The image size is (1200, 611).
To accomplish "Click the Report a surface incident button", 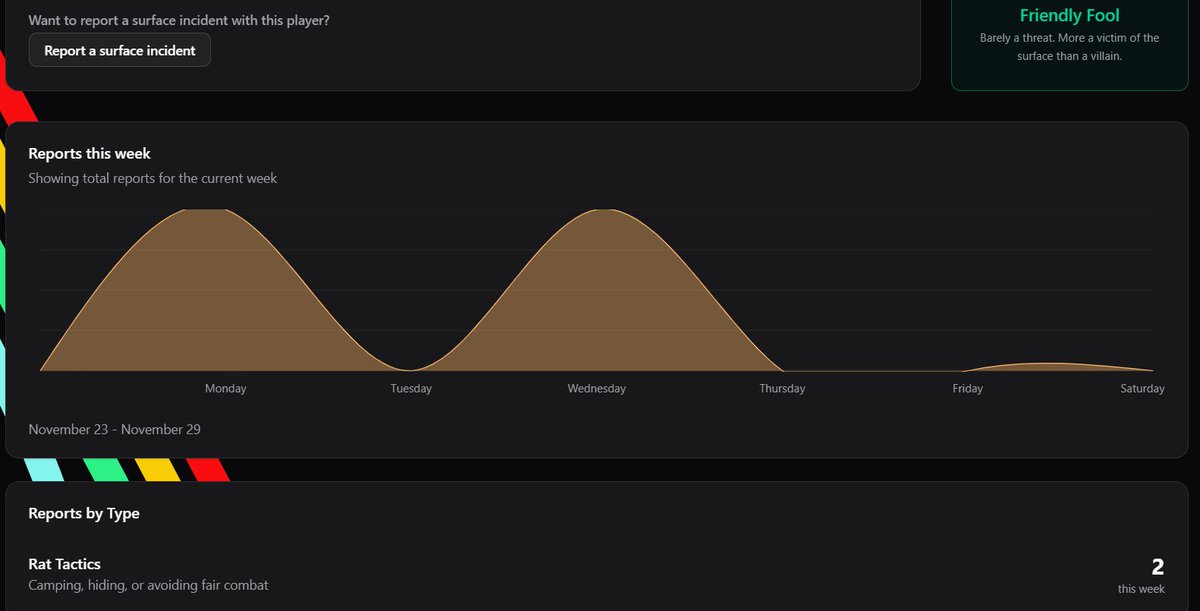I will (x=119, y=50).
